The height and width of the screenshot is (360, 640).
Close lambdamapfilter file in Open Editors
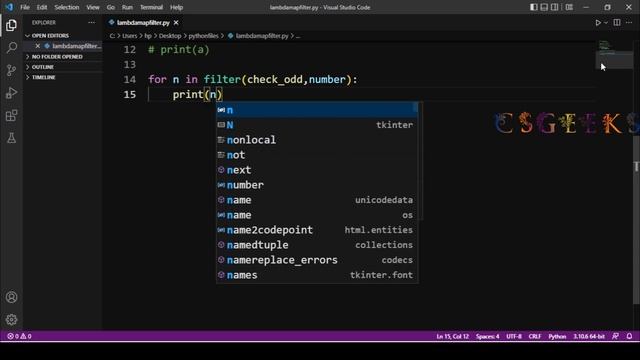click(38, 46)
